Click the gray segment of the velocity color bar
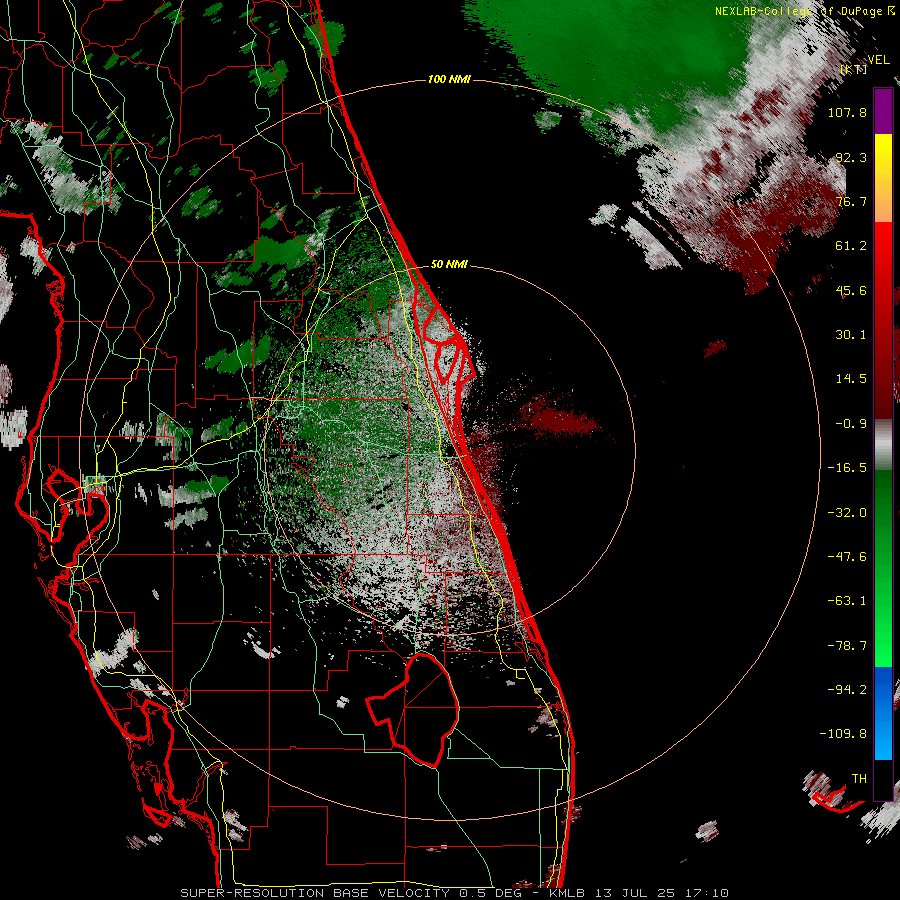The image size is (900, 900). pyautogui.click(x=883, y=445)
